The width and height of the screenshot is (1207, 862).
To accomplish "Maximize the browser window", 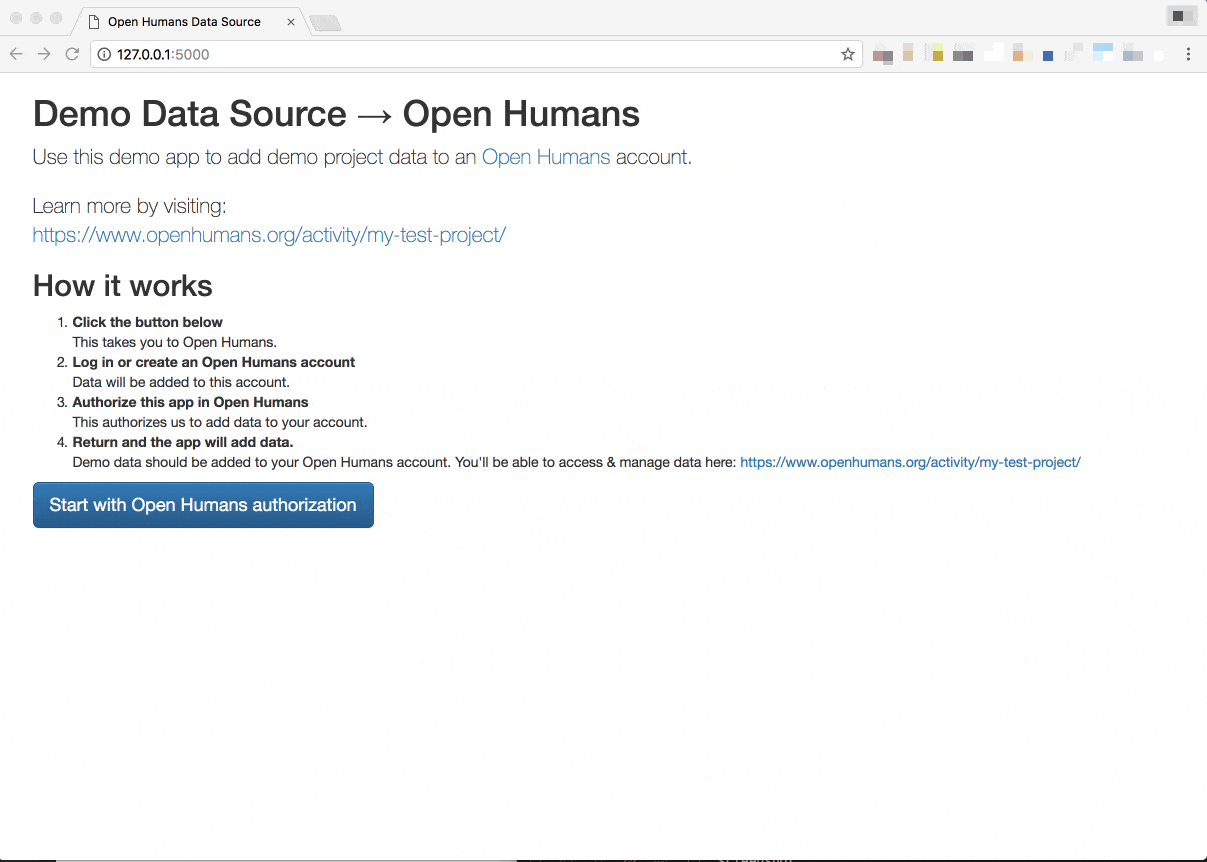I will 56,18.
